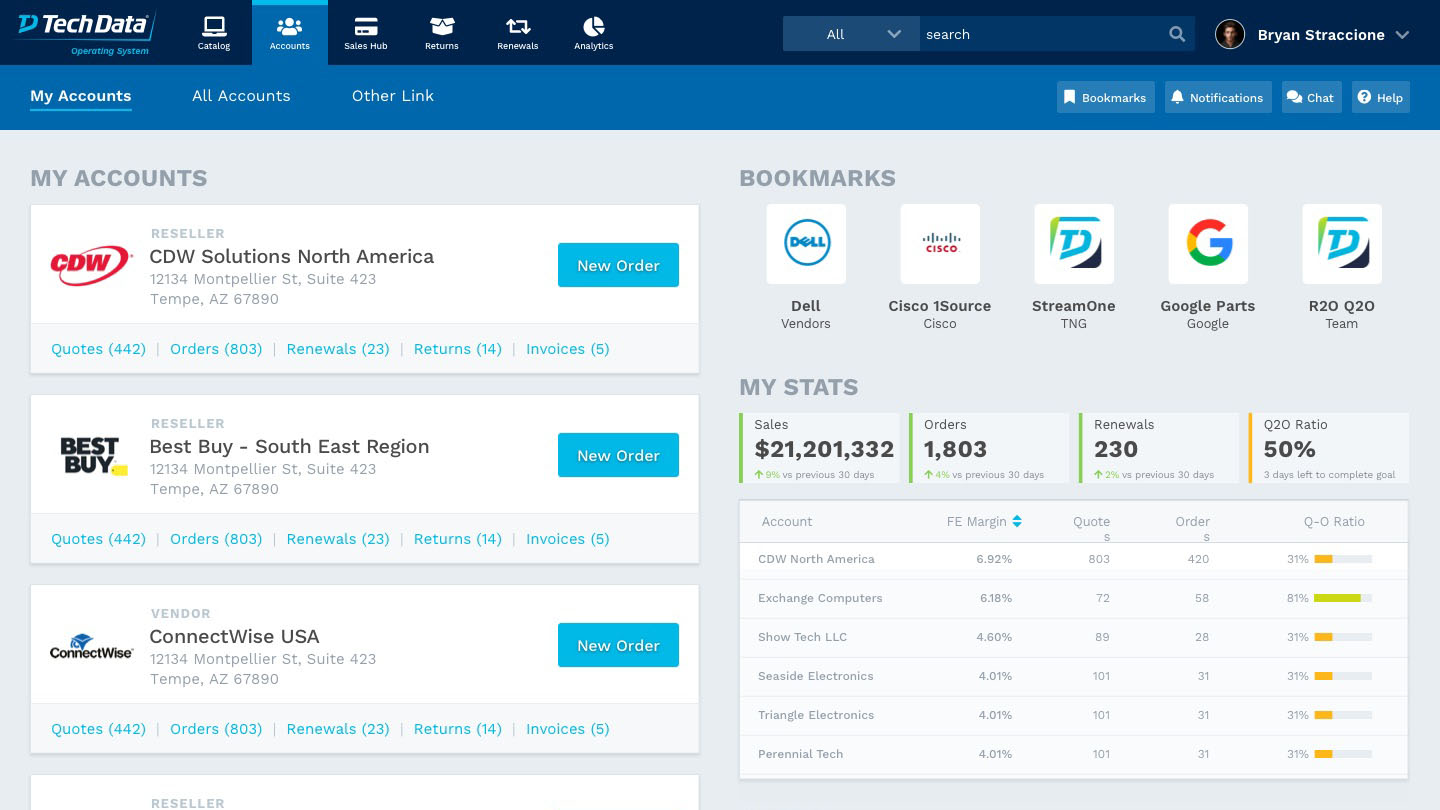This screenshot has width=1440, height=810.
Task: Open the Returns box icon
Action: pyautogui.click(x=442, y=26)
